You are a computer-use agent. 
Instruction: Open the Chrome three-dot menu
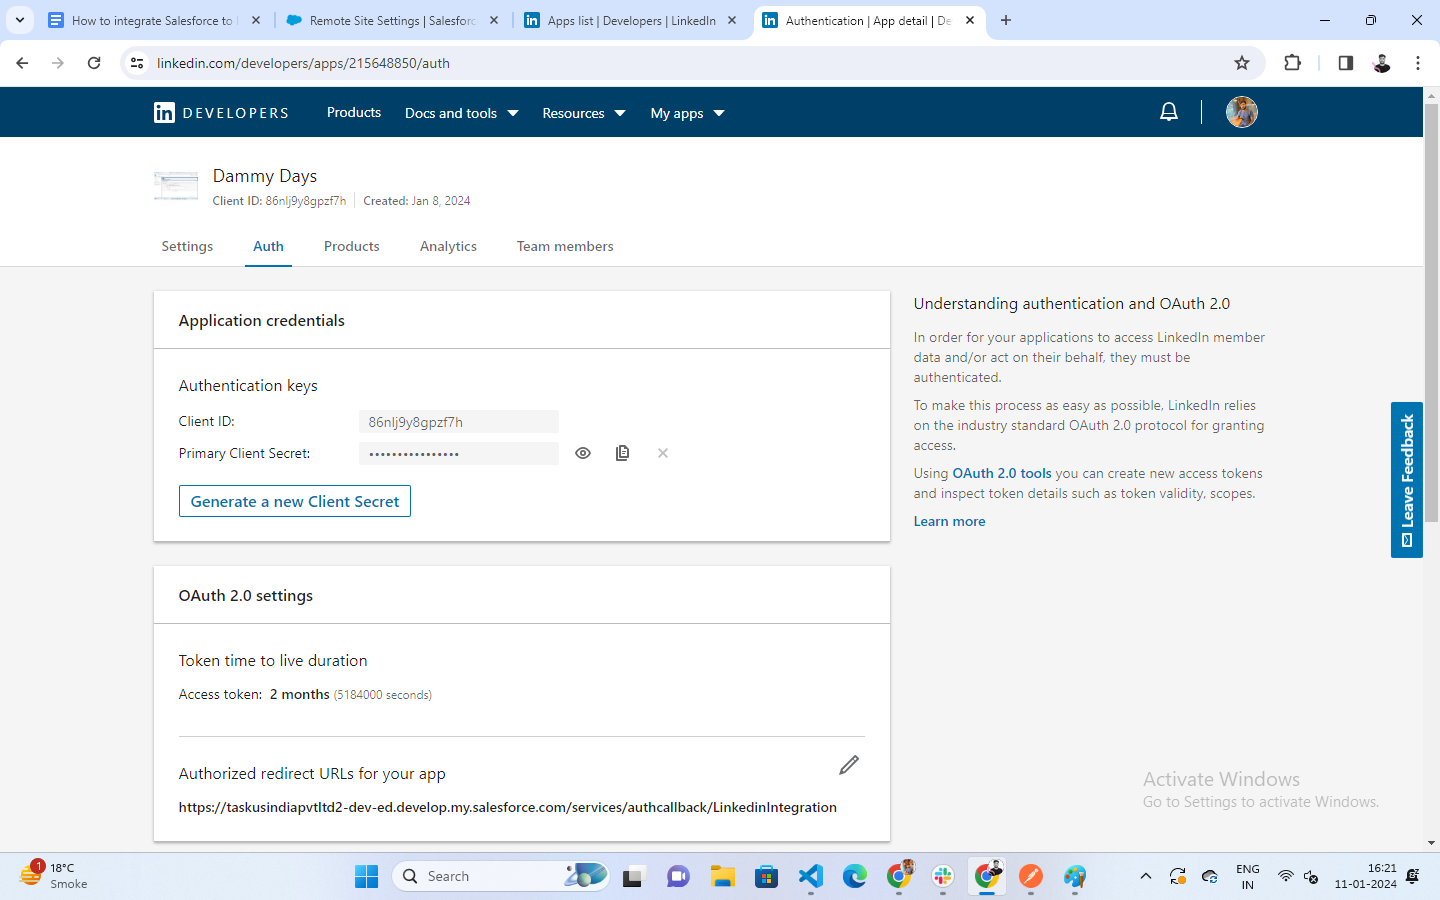pyautogui.click(x=1418, y=63)
